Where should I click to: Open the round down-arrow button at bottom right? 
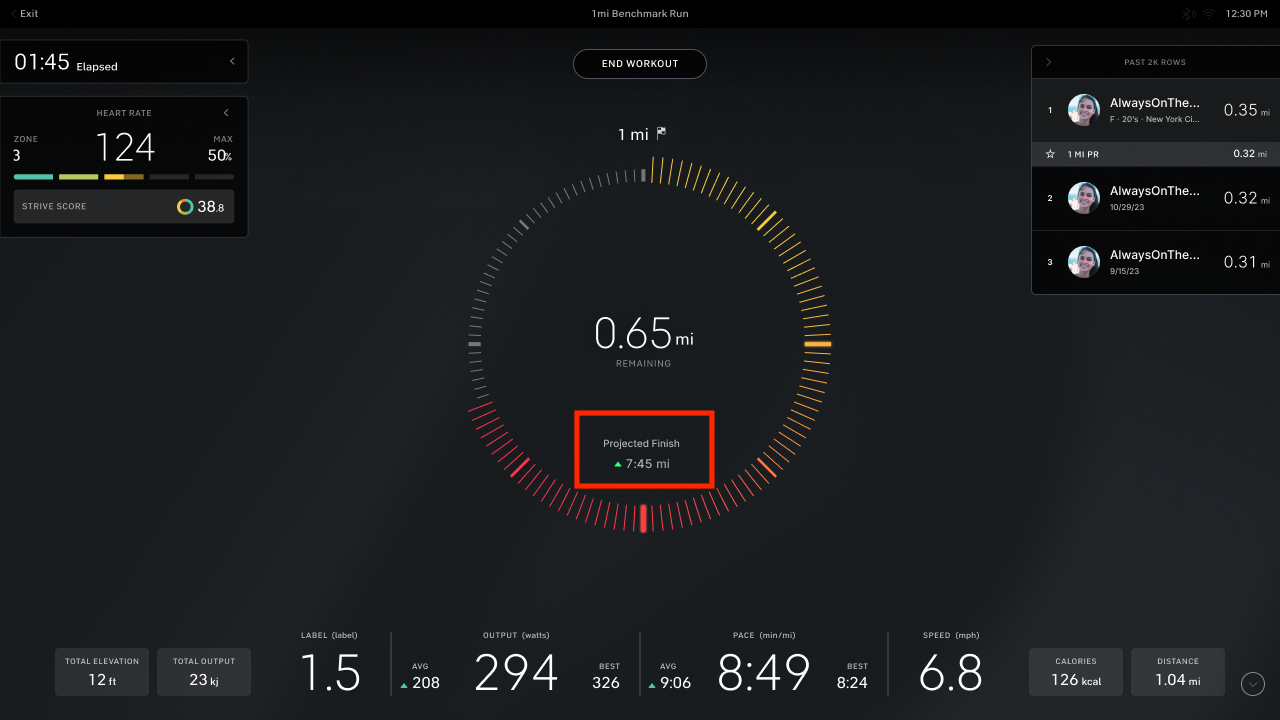pos(1252,684)
